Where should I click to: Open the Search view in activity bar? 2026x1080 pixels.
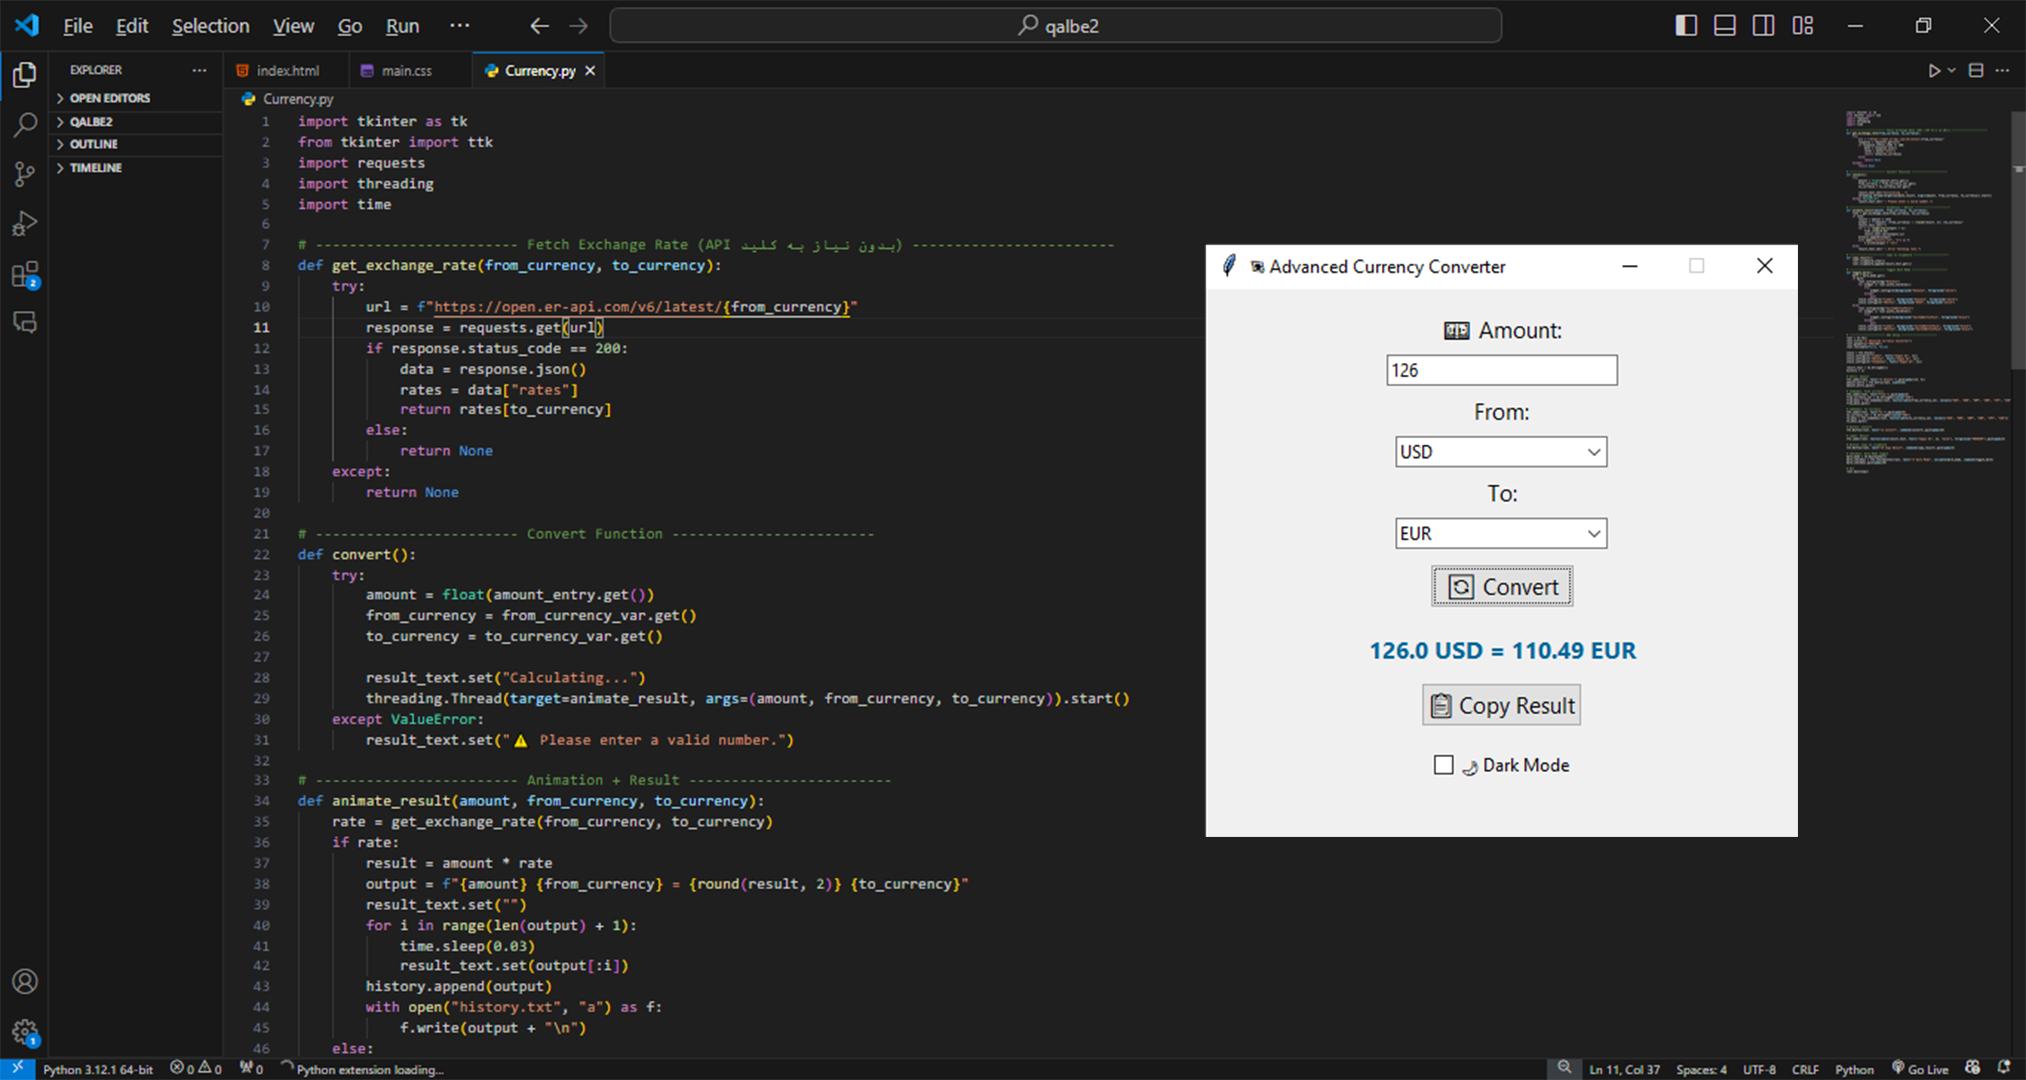click(25, 125)
